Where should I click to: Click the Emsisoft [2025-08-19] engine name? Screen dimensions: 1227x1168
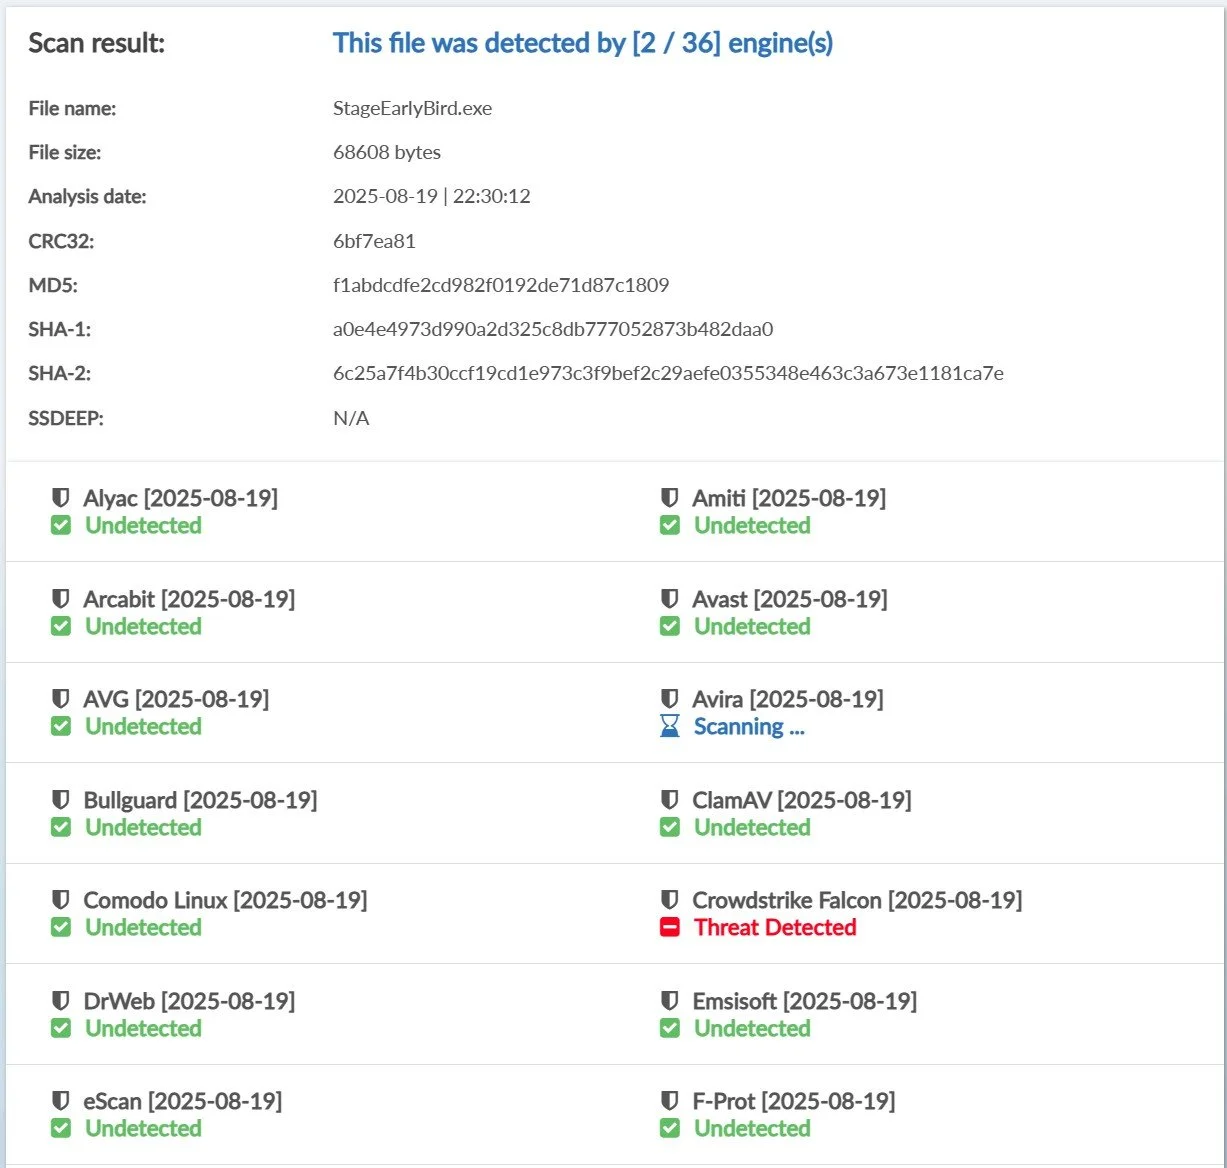tap(805, 1001)
